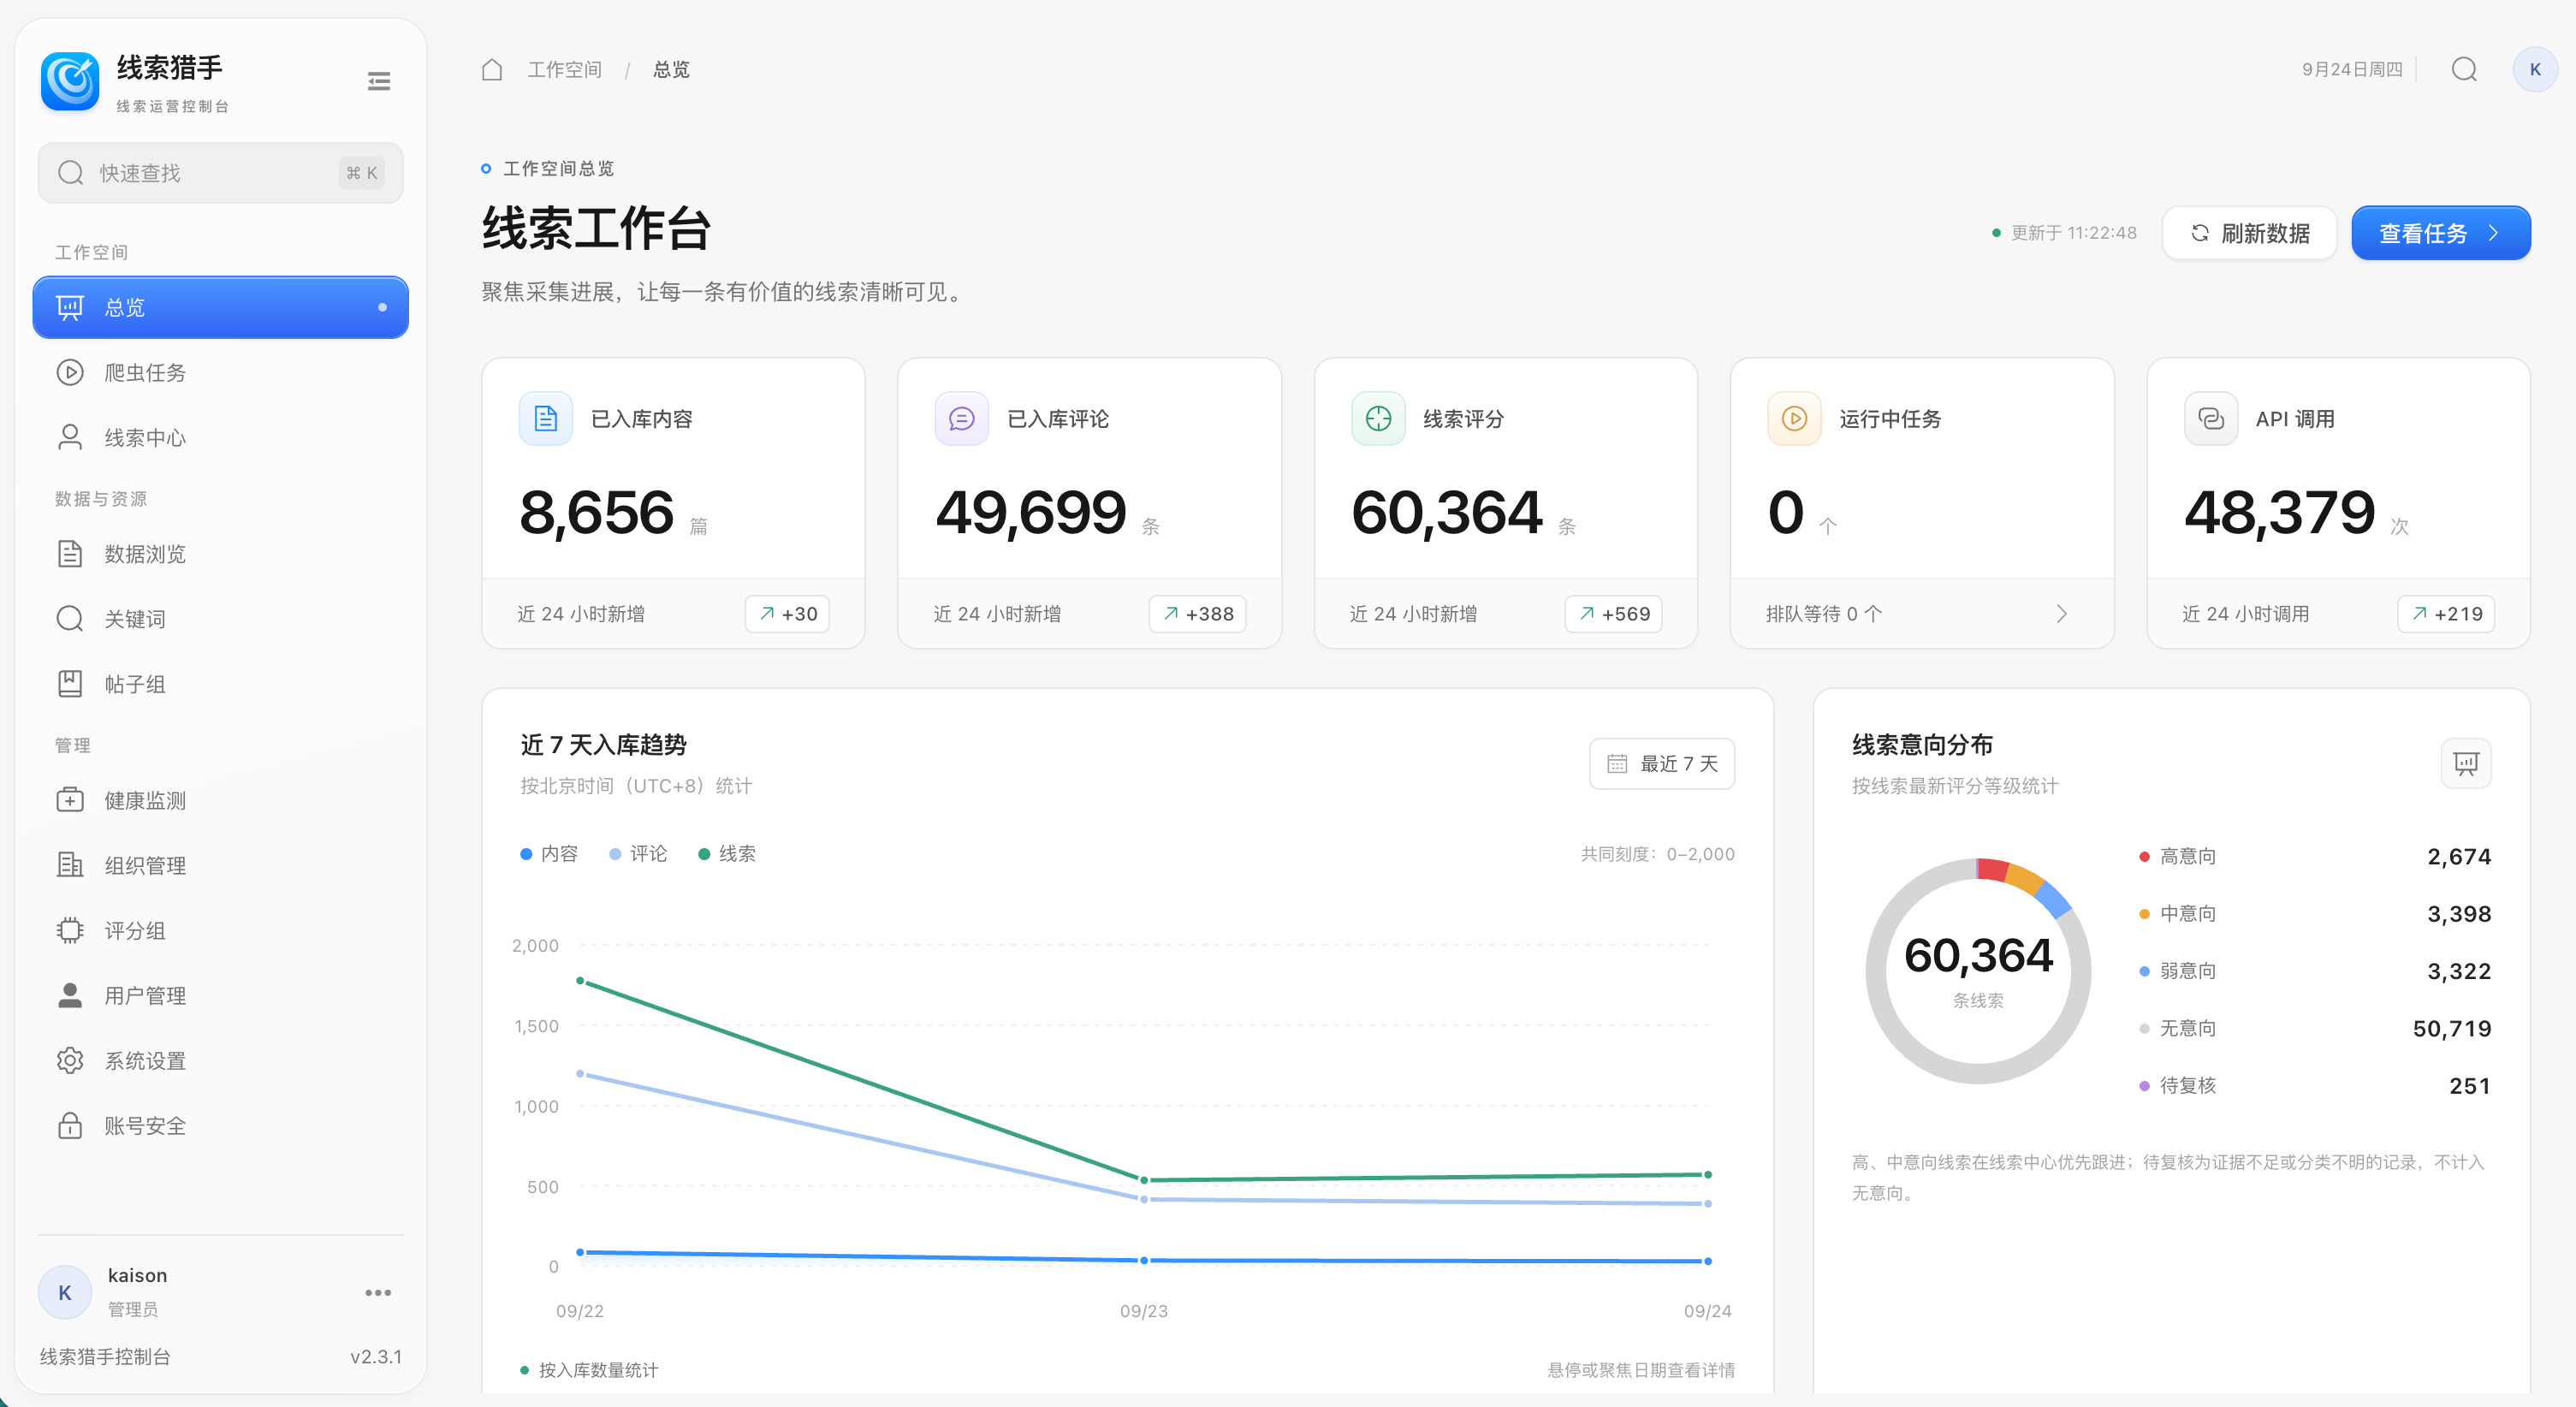Click the 刷新数据 button
Screen dimensions: 2576x1407
[2249, 233]
